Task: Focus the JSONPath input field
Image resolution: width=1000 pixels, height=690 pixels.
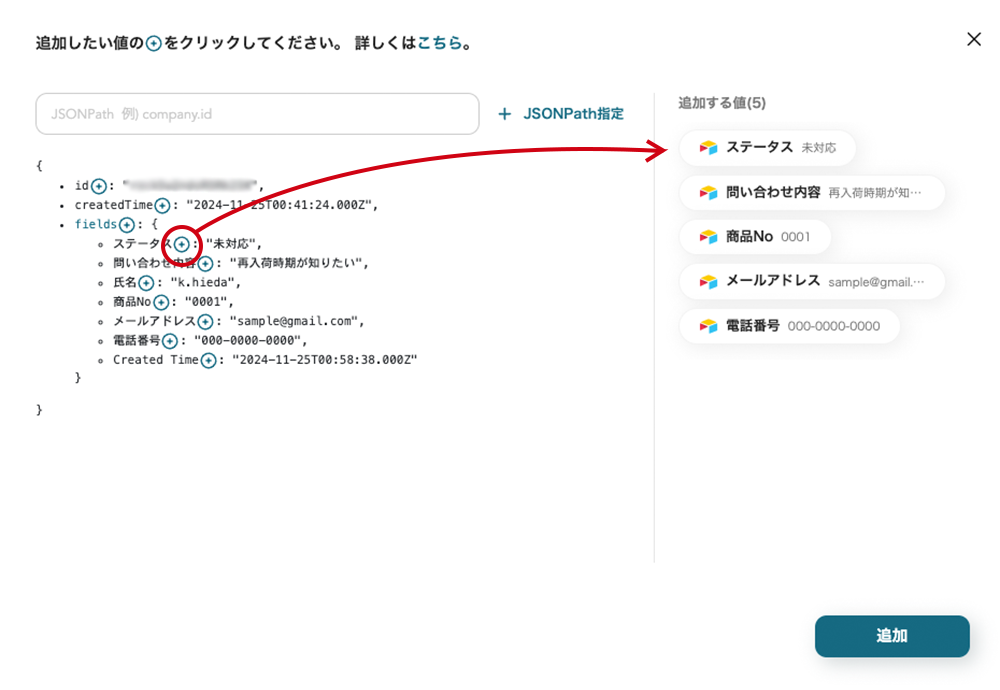Action: tap(257, 114)
